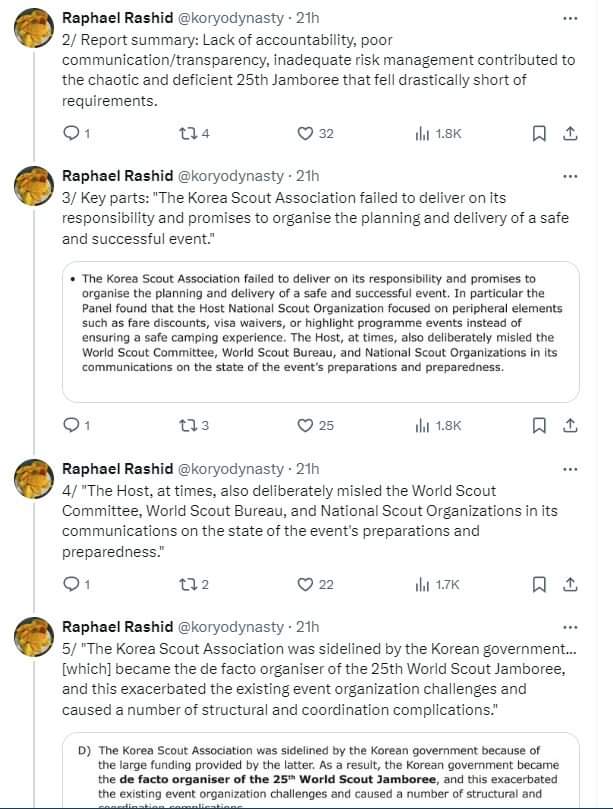
Task: Open @koryodynasty handle on the 5/ tweet
Action: [231, 627]
